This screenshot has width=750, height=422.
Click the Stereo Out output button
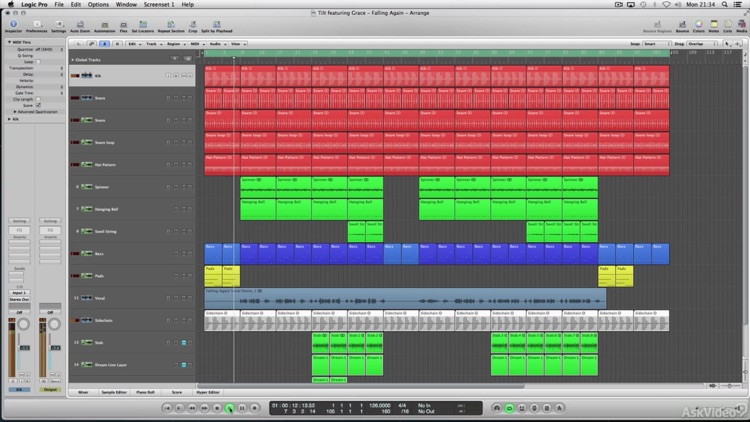pos(19,299)
